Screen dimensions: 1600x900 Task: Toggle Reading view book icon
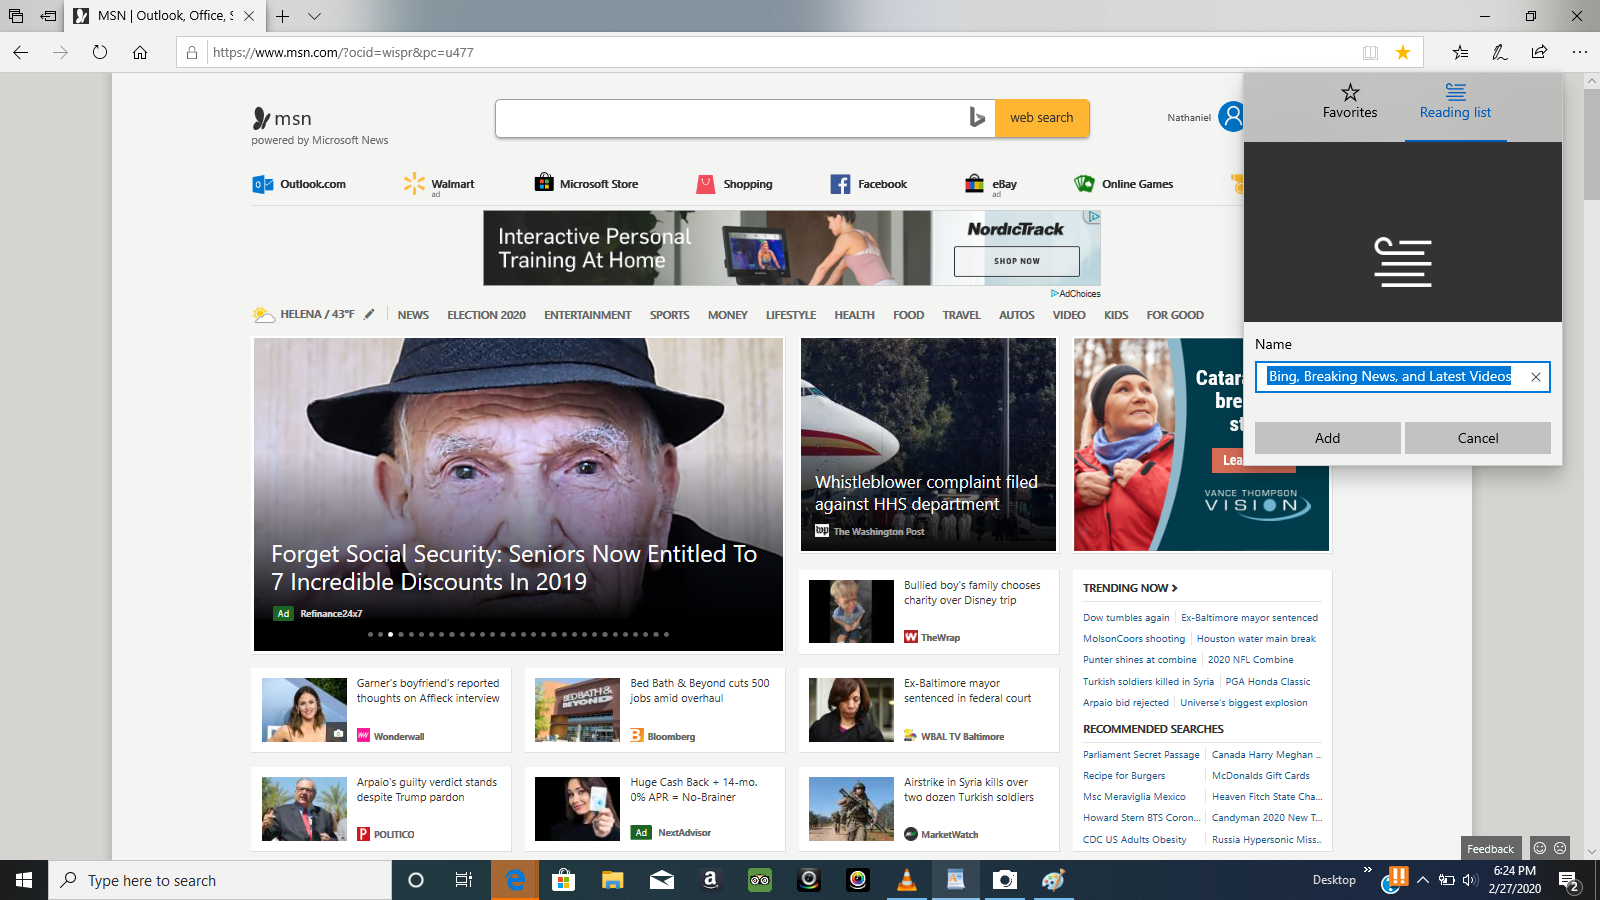coord(1370,52)
